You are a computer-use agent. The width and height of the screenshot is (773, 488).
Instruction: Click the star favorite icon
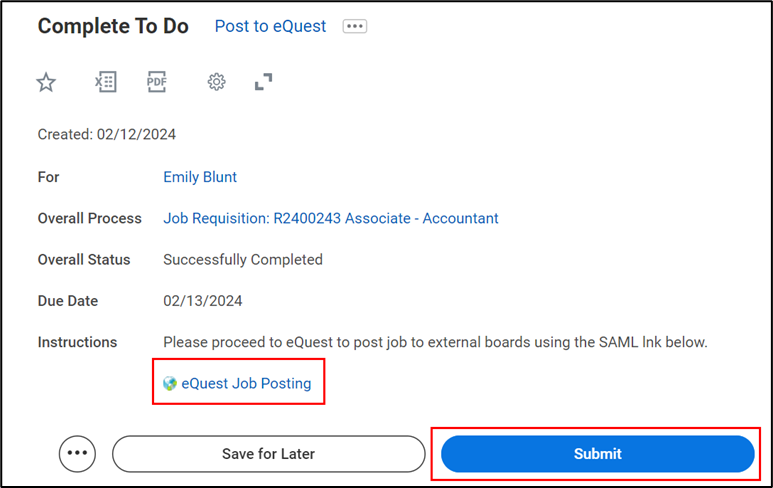coord(46,83)
